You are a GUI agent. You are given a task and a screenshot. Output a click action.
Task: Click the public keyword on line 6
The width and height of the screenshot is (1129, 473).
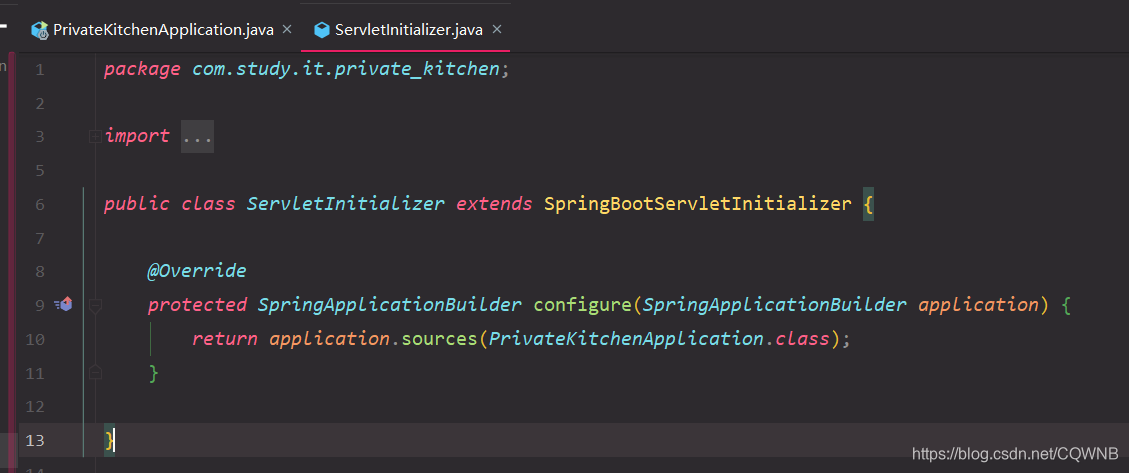pyautogui.click(x=137, y=204)
